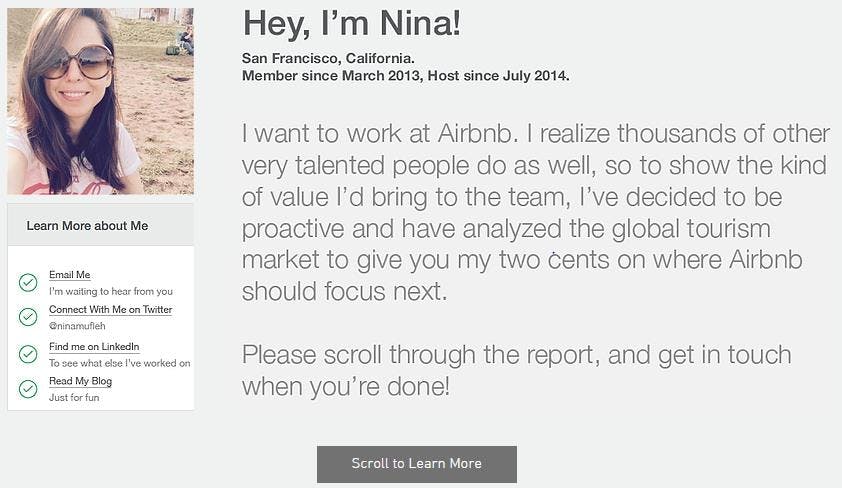Click the checkmark icon beside Read My Blog
The image size is (842, 488).
coord(28,389)
